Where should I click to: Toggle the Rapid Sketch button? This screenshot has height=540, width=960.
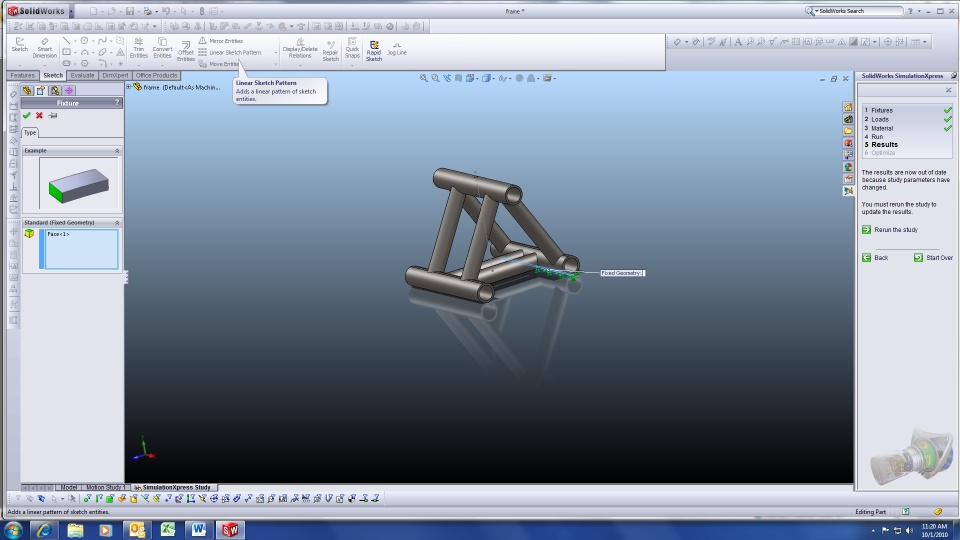[373, 50]
